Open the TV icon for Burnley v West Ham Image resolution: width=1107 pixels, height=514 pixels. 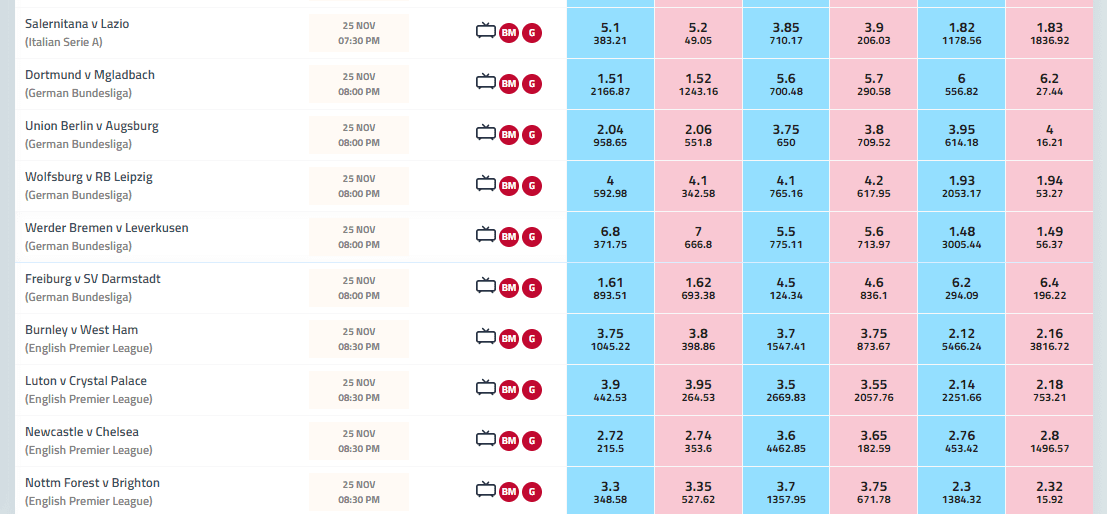point(485,337)
